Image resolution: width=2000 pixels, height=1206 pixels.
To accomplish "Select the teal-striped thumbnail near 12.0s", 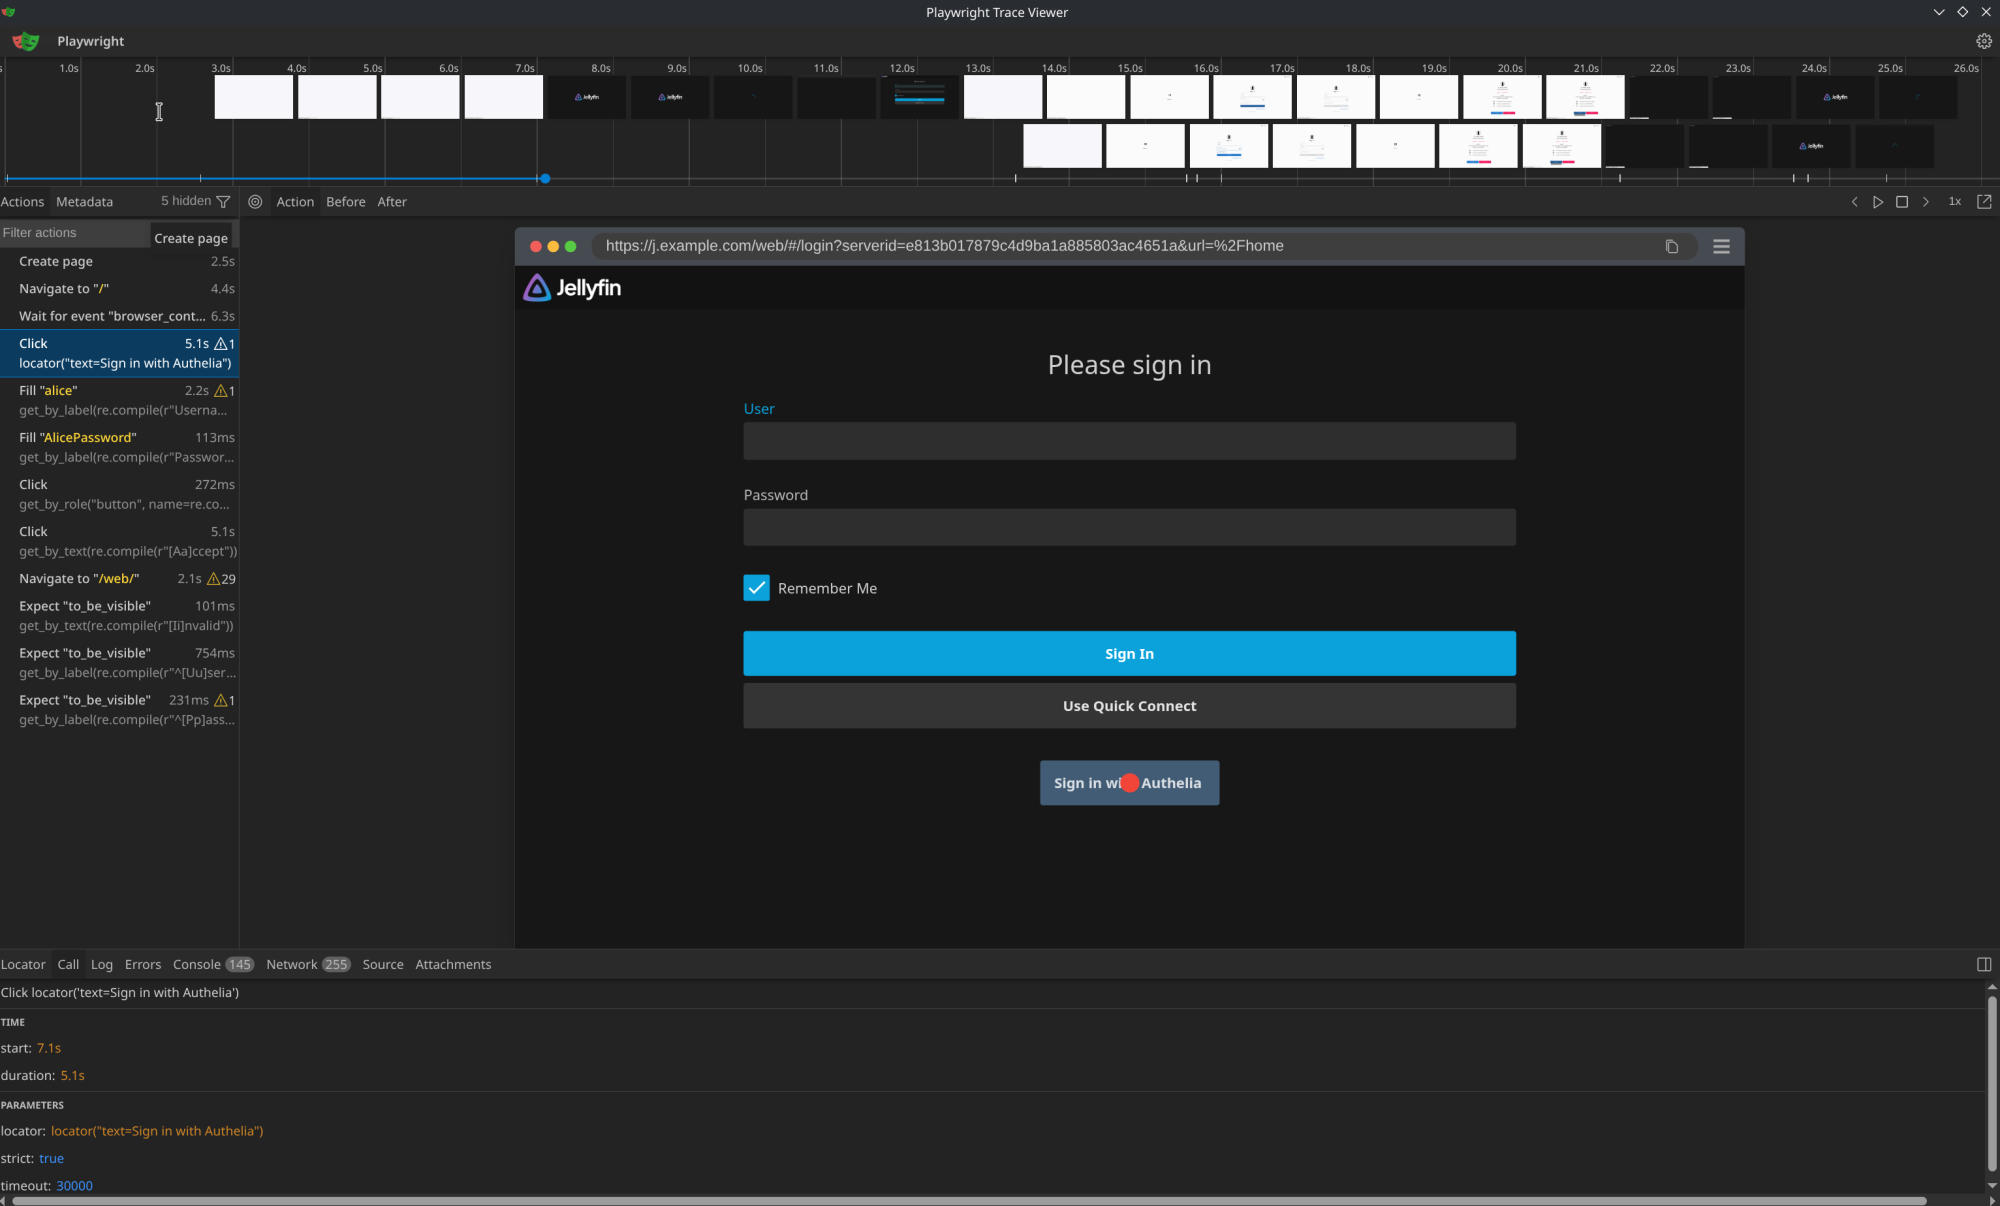I will (x=920, y=97).
